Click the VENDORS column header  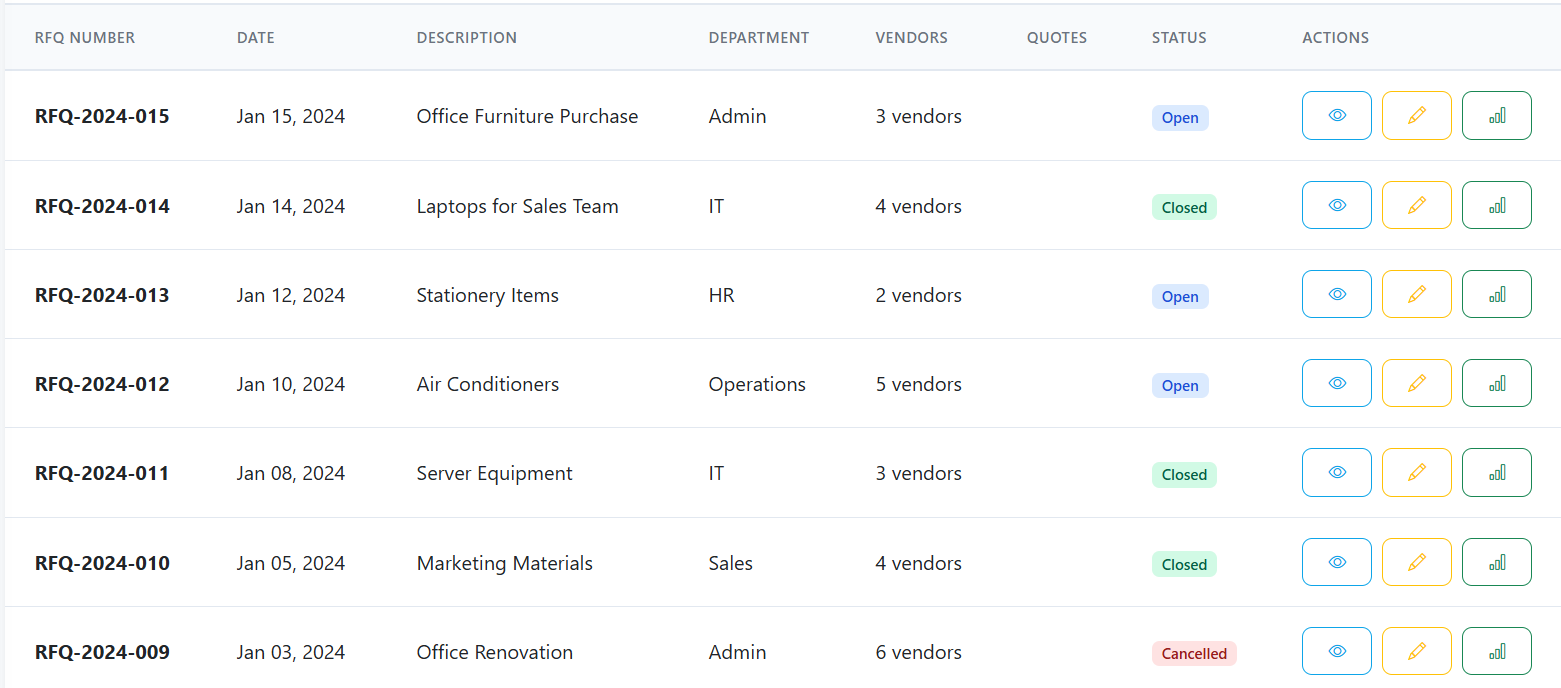click(912, 38)
